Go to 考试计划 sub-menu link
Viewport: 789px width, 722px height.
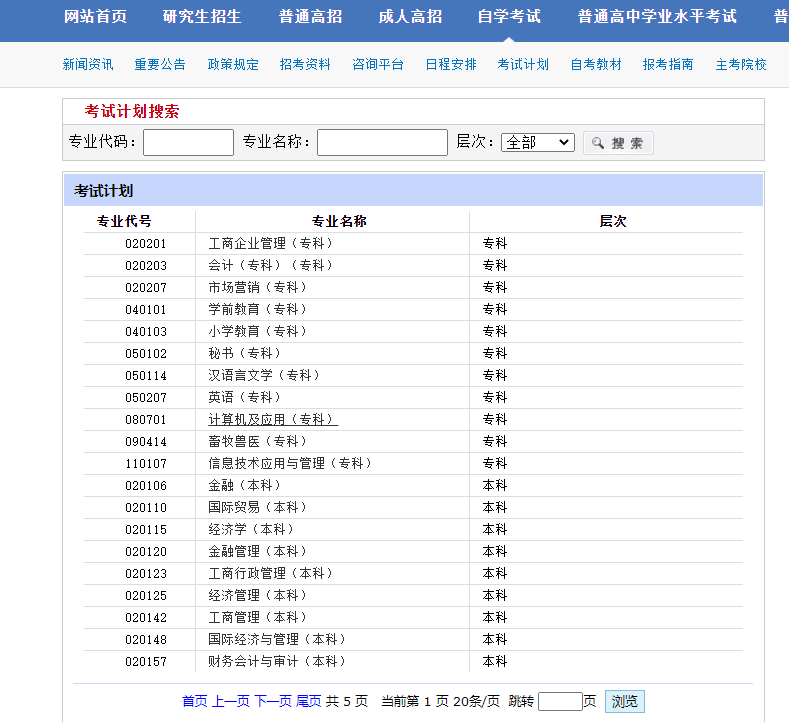pyautogui.click(x=523, y=64)
